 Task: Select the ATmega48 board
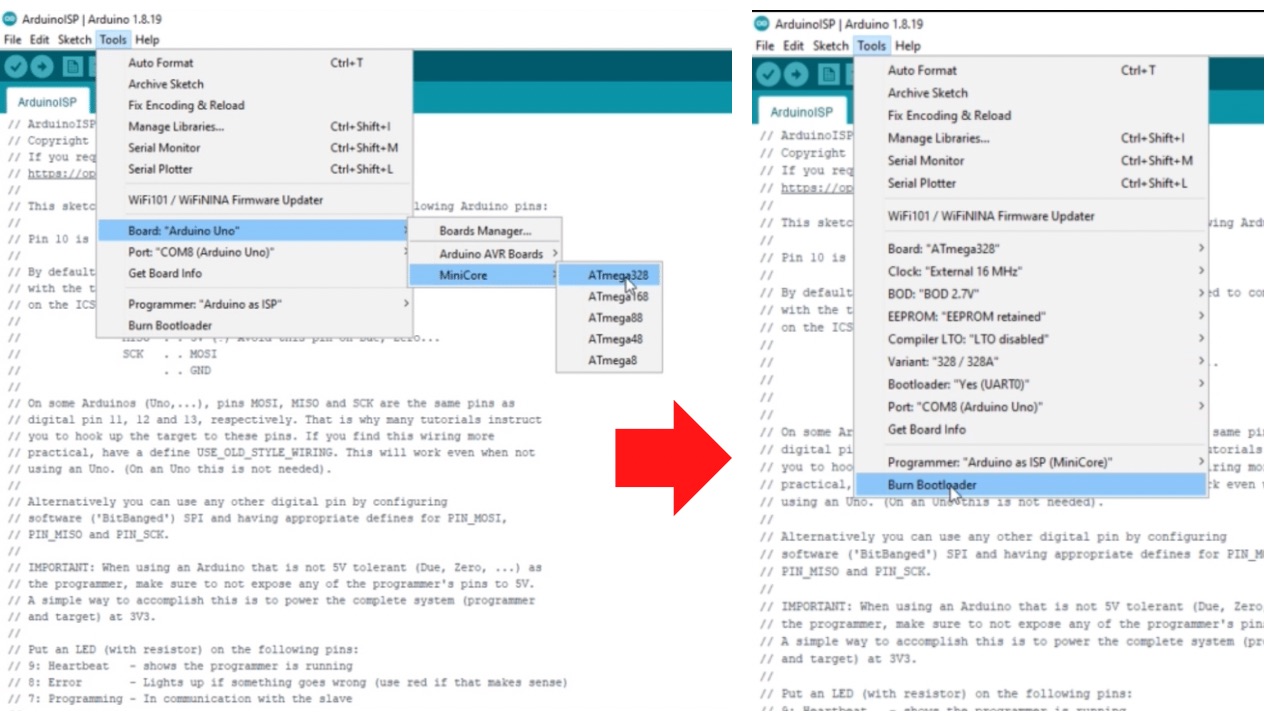pos(609,339)
